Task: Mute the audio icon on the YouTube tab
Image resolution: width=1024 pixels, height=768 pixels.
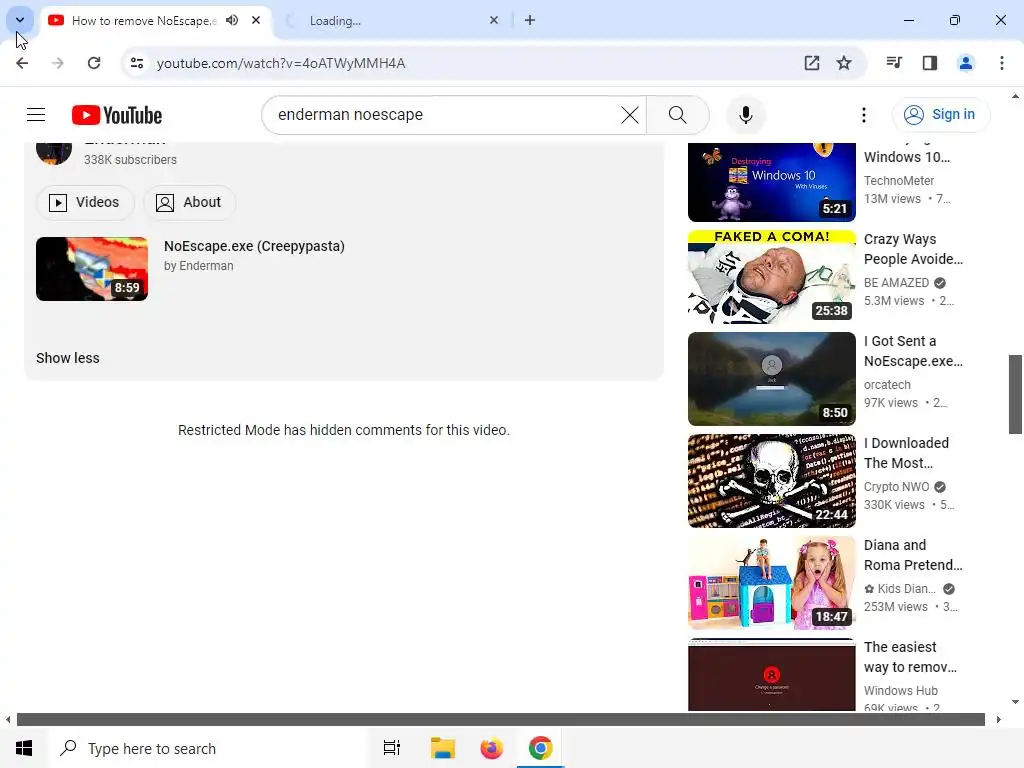Action: pyautogui.click(x=232, y=20)
